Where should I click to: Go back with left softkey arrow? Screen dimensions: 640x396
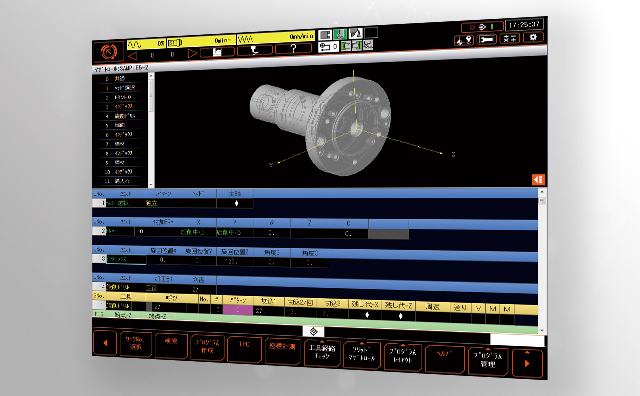click(105, 343)
